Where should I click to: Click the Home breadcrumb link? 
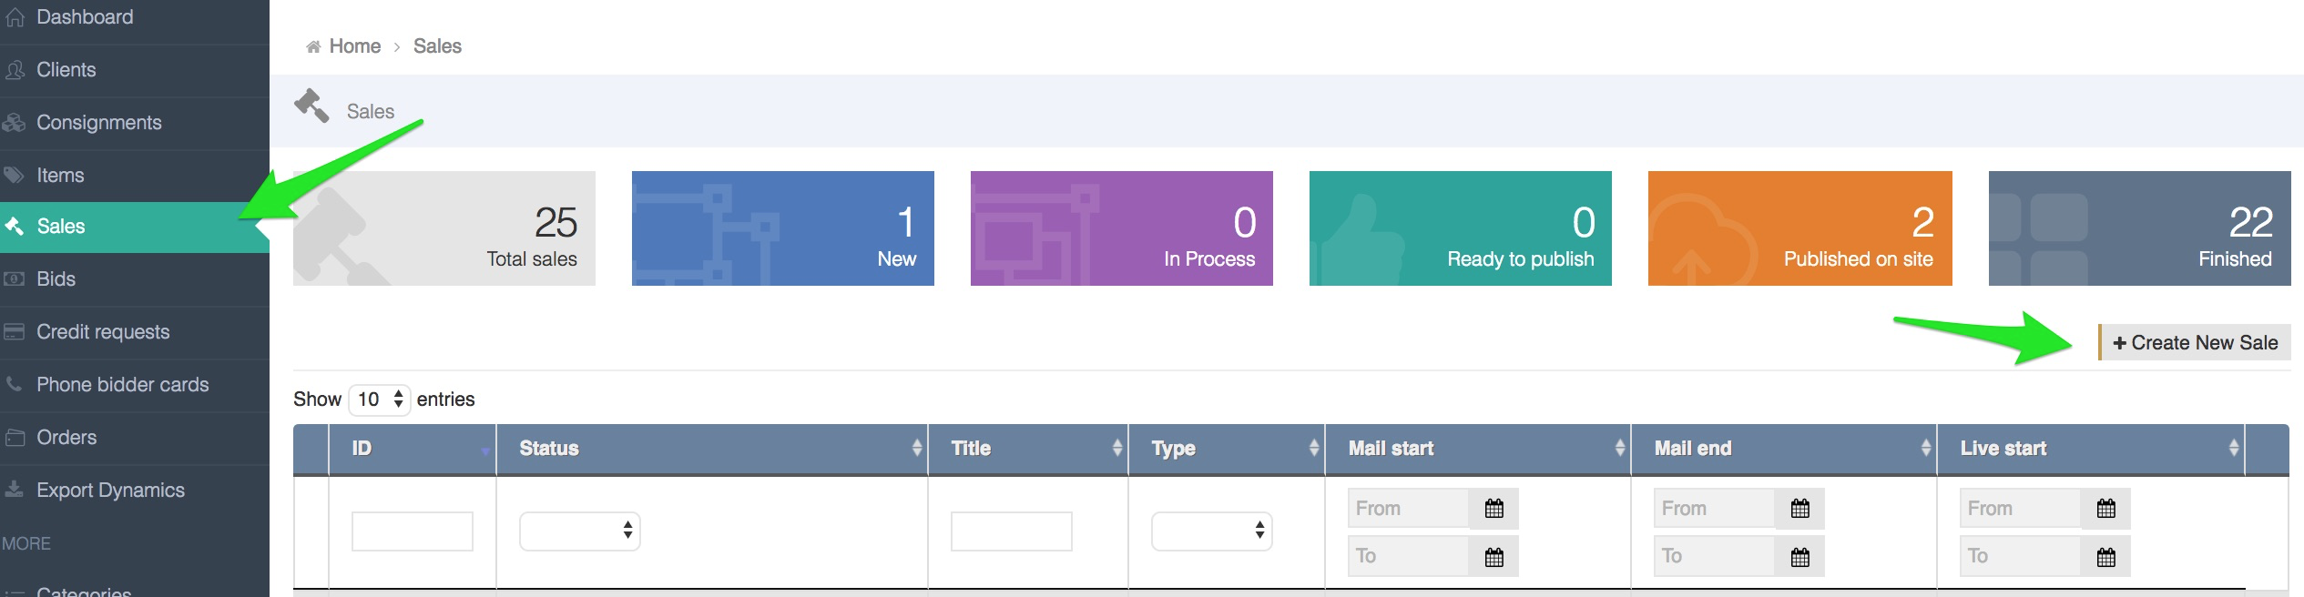pos(354,47)
